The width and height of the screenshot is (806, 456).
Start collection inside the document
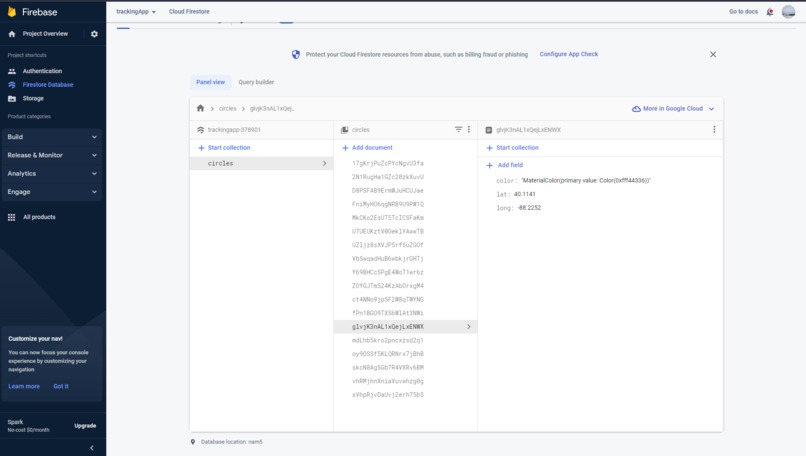coord(512,148)
